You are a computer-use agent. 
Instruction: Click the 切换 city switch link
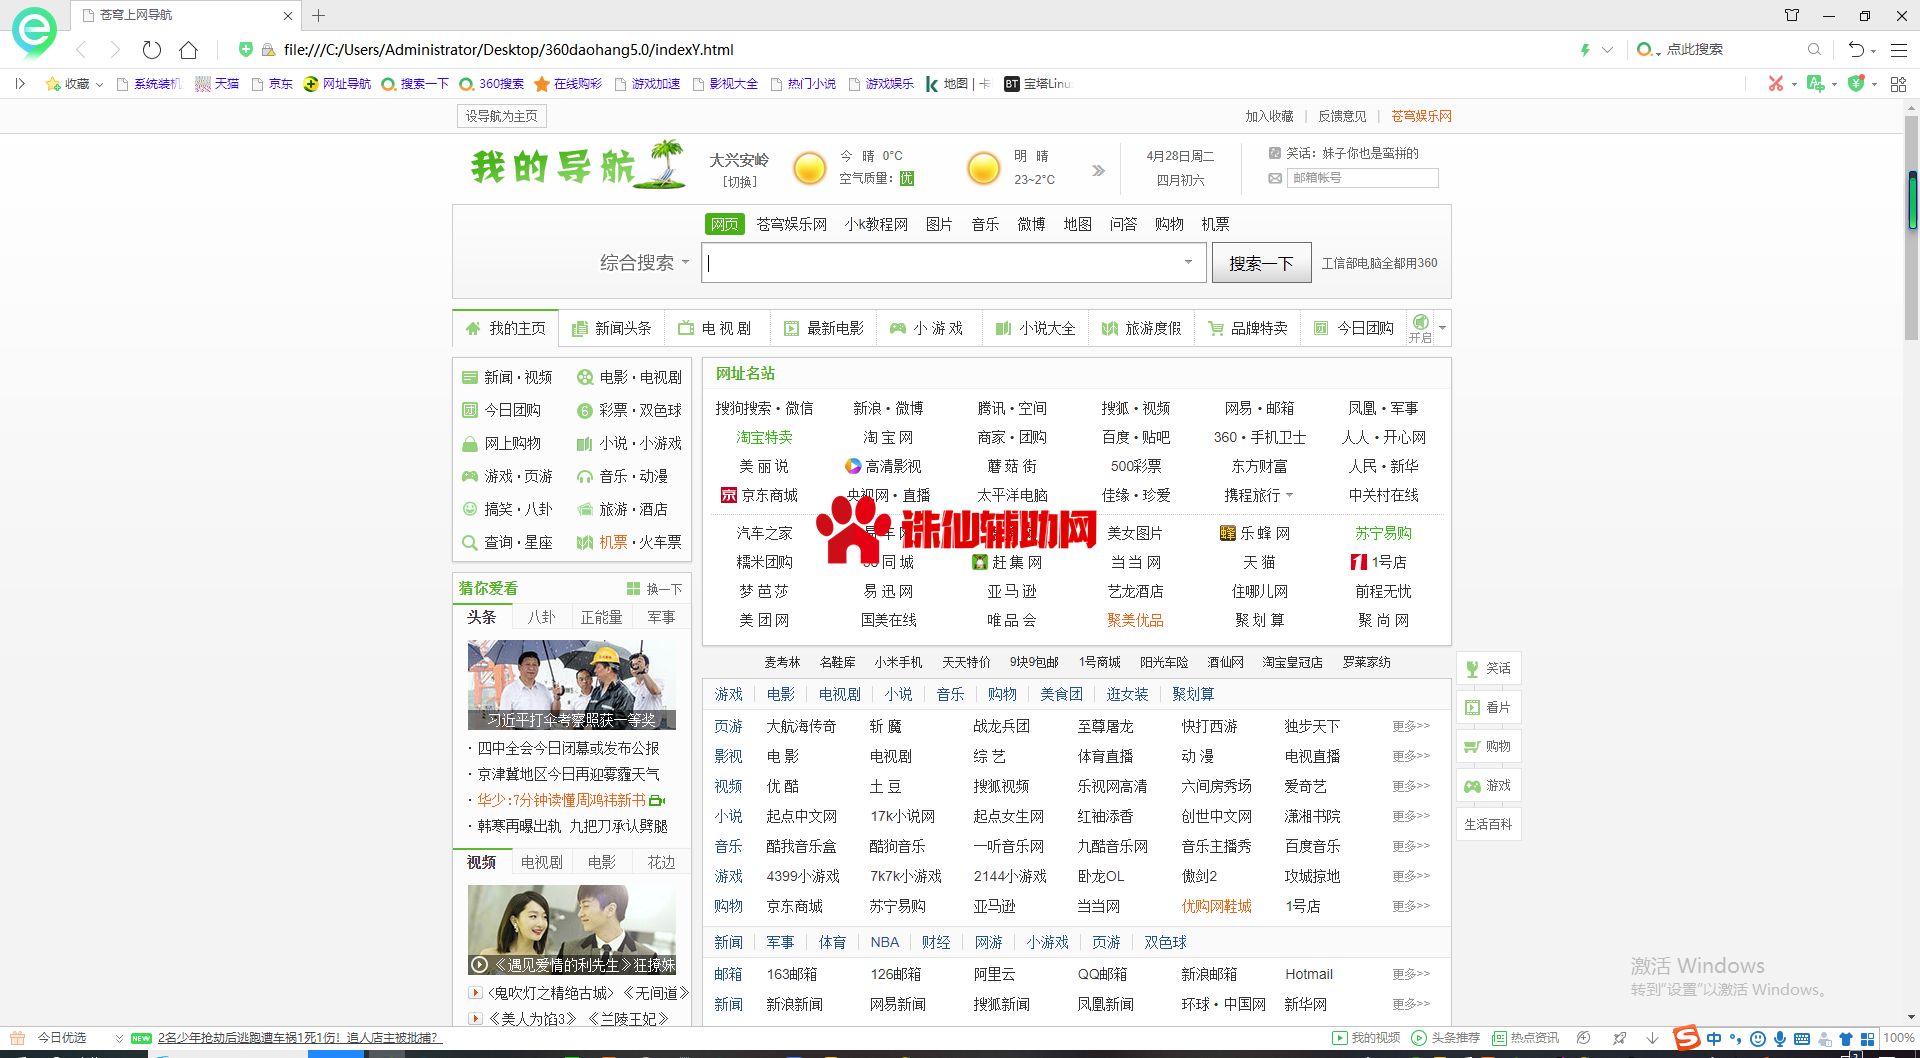pos(740,182)
